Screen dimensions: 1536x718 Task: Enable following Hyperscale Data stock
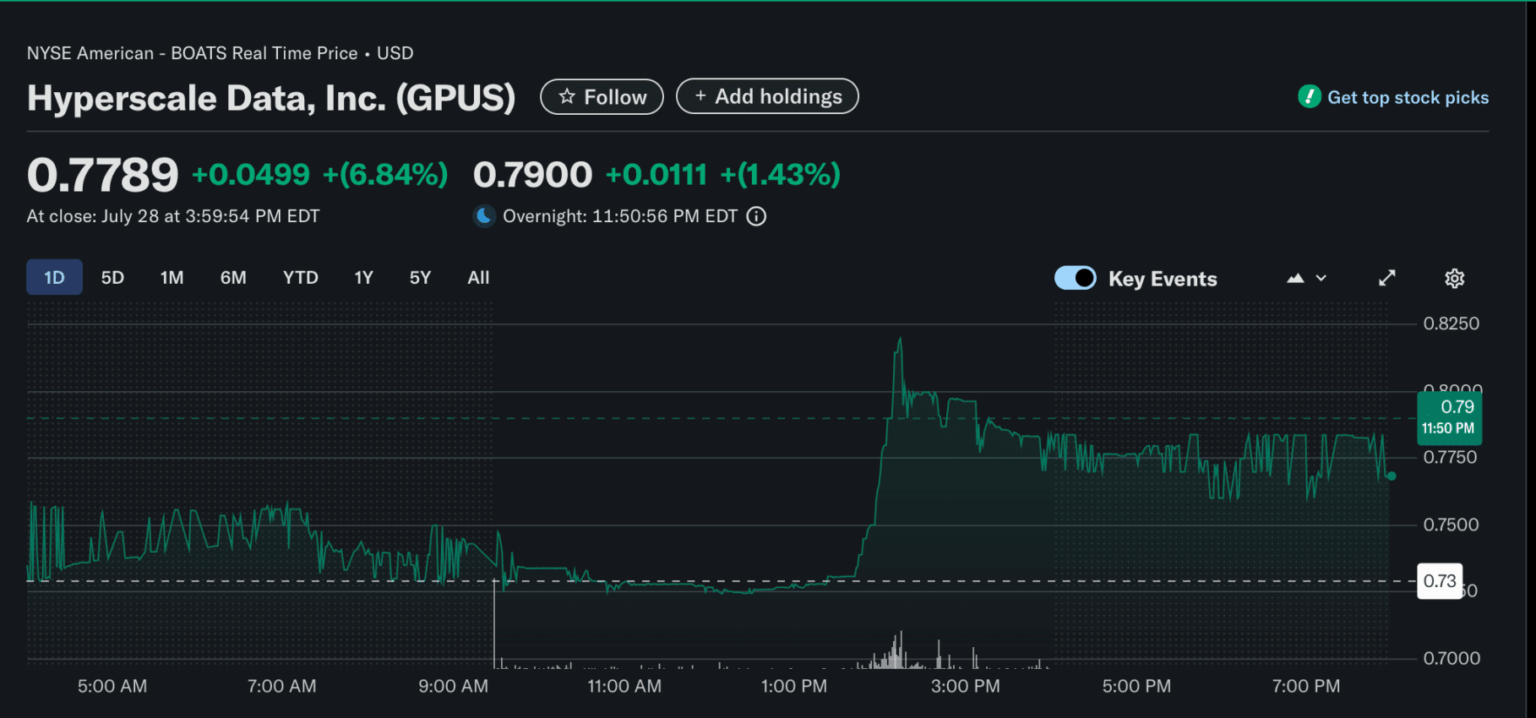601,96
